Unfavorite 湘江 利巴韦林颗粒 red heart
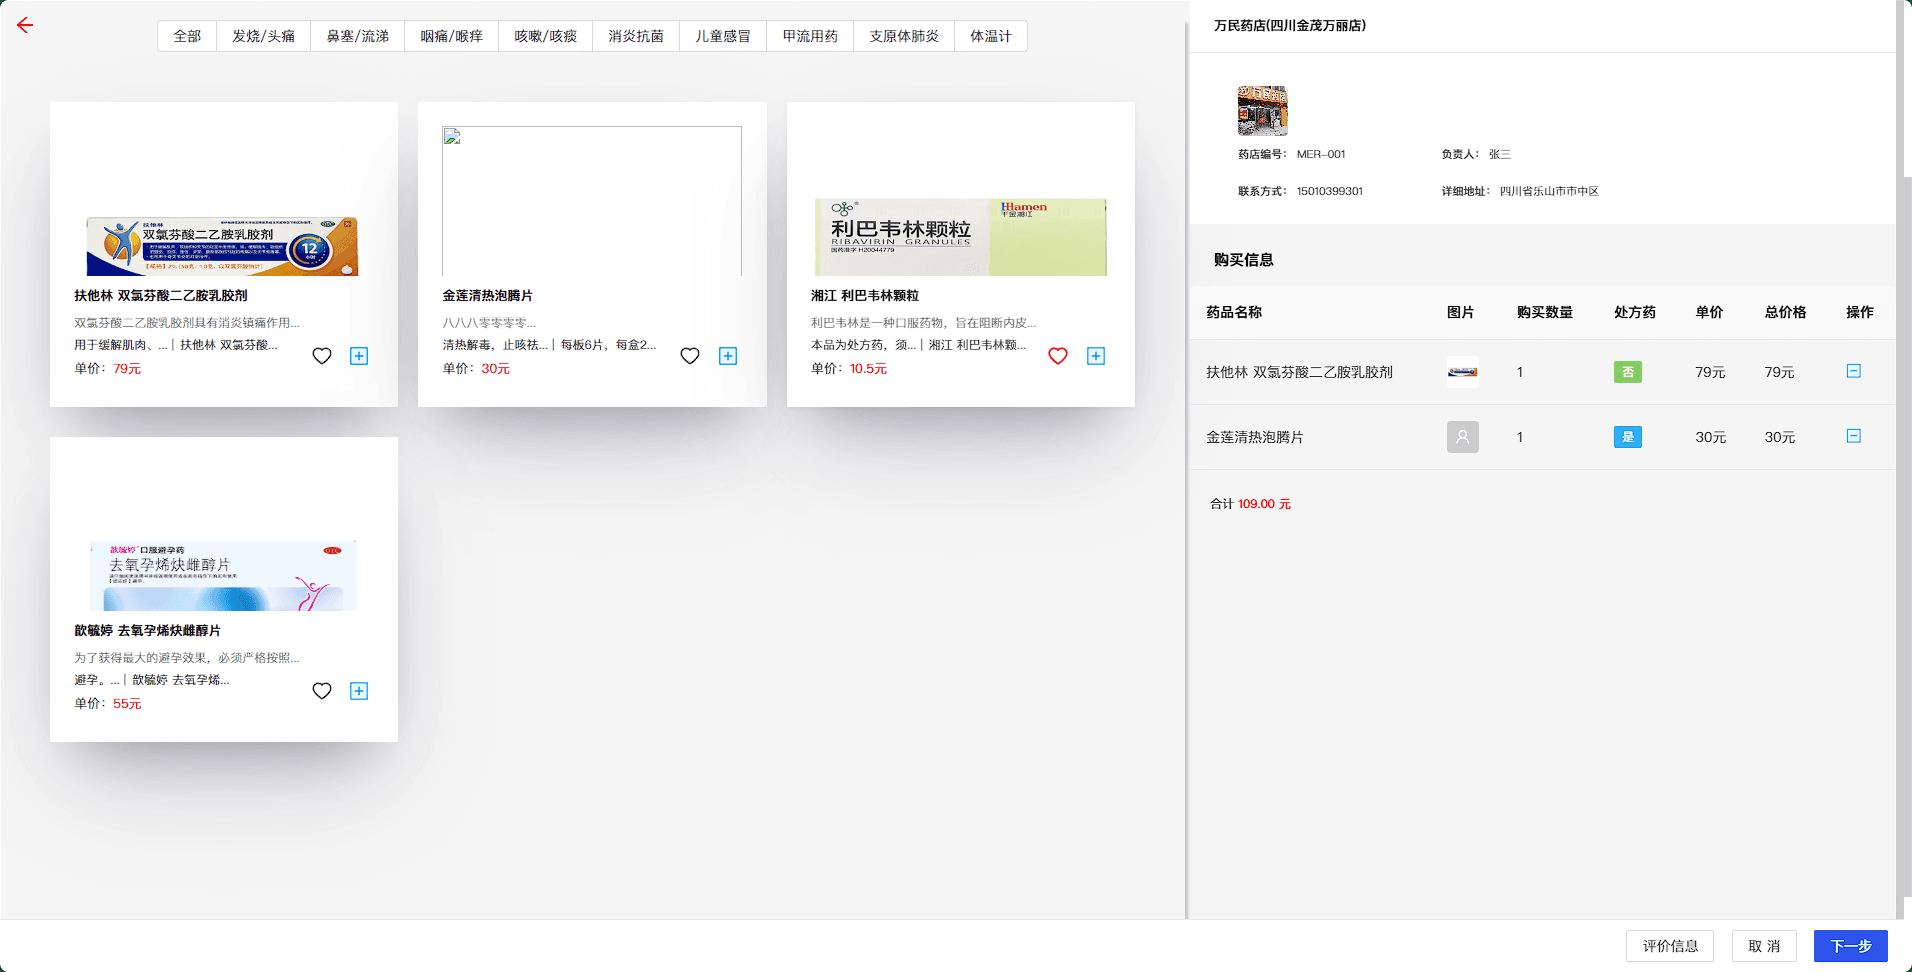 1058,356
